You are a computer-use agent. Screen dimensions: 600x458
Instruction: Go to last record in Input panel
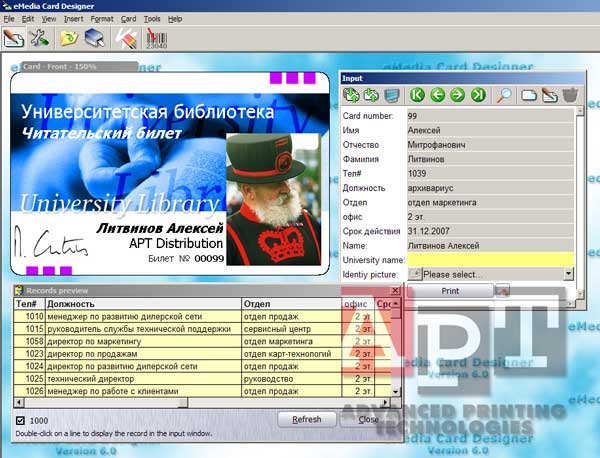(x=478, y=95)
